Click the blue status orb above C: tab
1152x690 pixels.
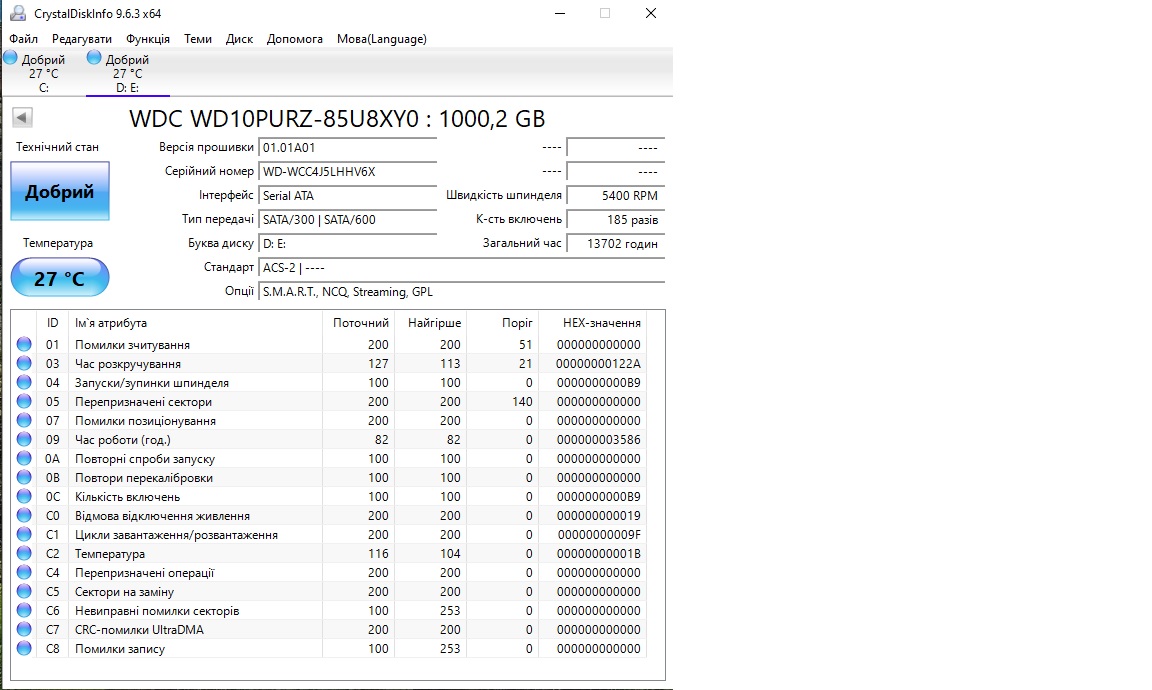(x=10, y=57)
